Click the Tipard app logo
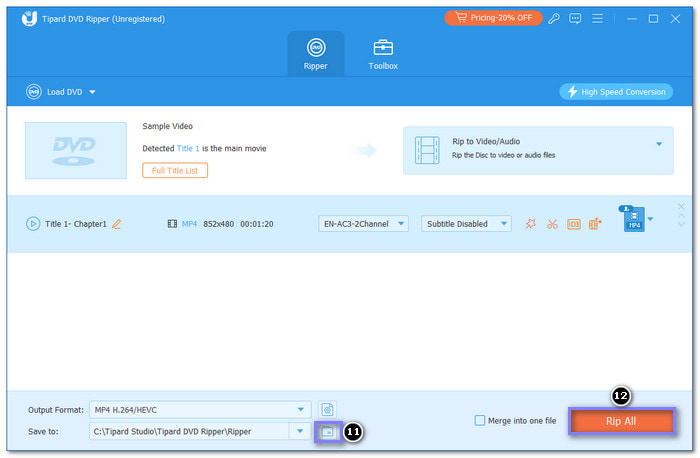This screenshot has height=458, width=700. pos(29,19)
